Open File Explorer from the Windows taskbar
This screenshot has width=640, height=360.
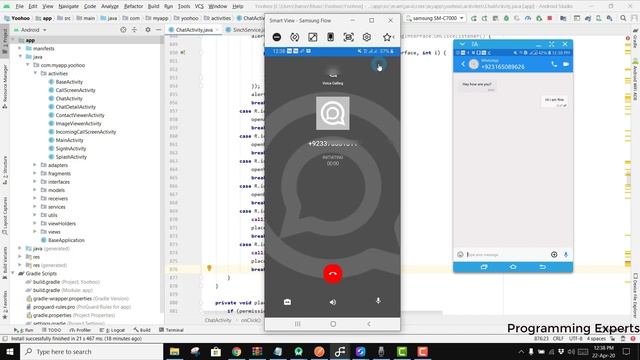174,351
